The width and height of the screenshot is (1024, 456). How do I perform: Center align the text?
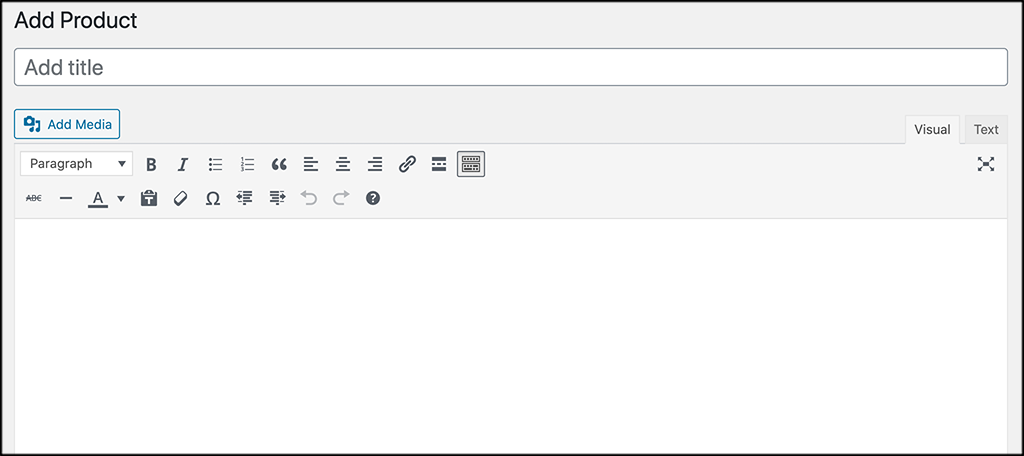click(343, 165)
